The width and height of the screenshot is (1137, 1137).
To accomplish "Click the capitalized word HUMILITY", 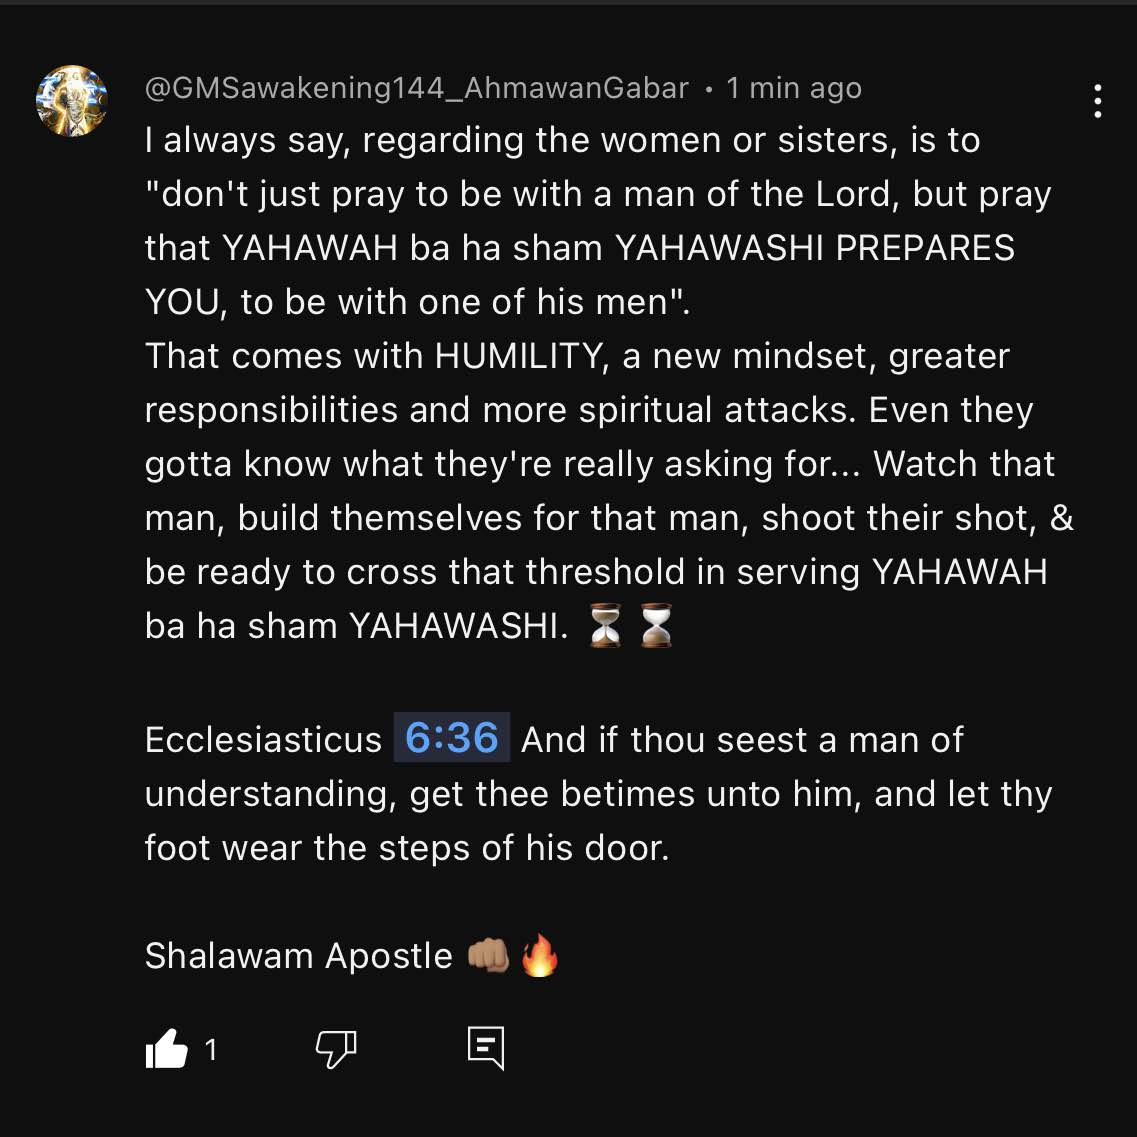I will tap(518, 357).
